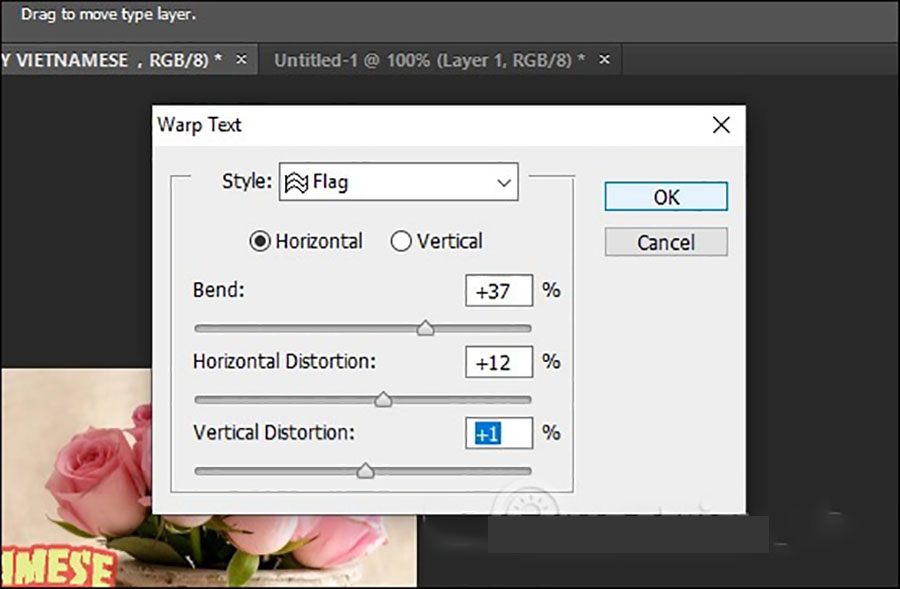Open the Style dropdown menu
Screen dimensions: 900x589
point(397,183)
